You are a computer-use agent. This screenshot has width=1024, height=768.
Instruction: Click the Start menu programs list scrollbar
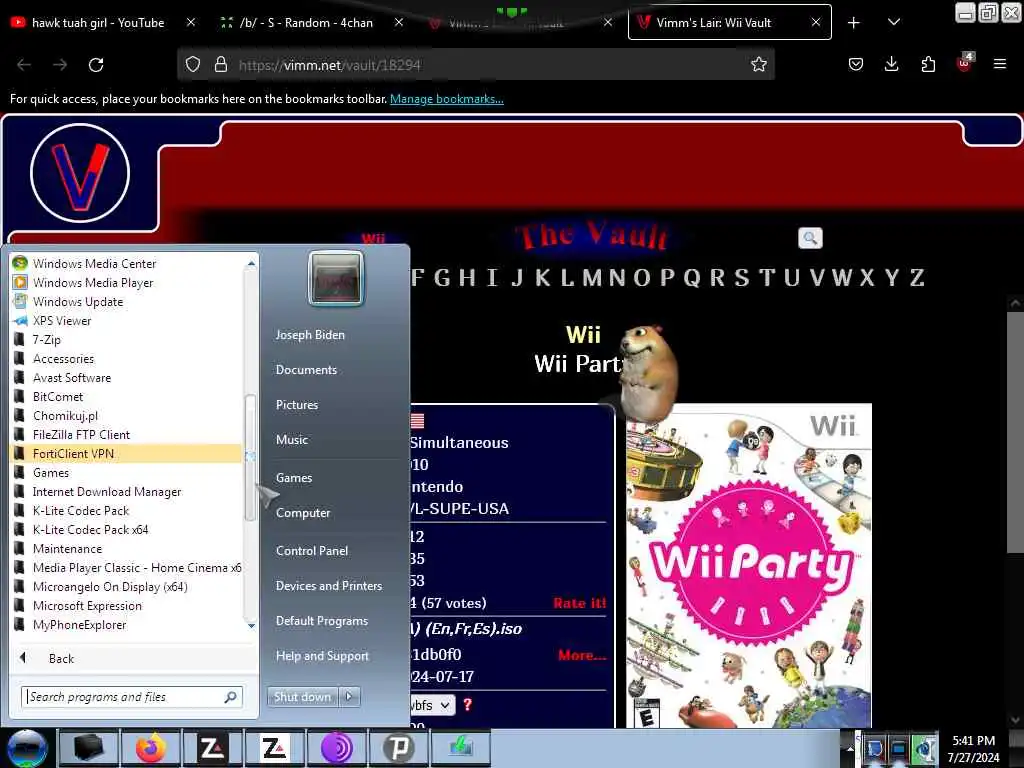(x=249, y=457)
